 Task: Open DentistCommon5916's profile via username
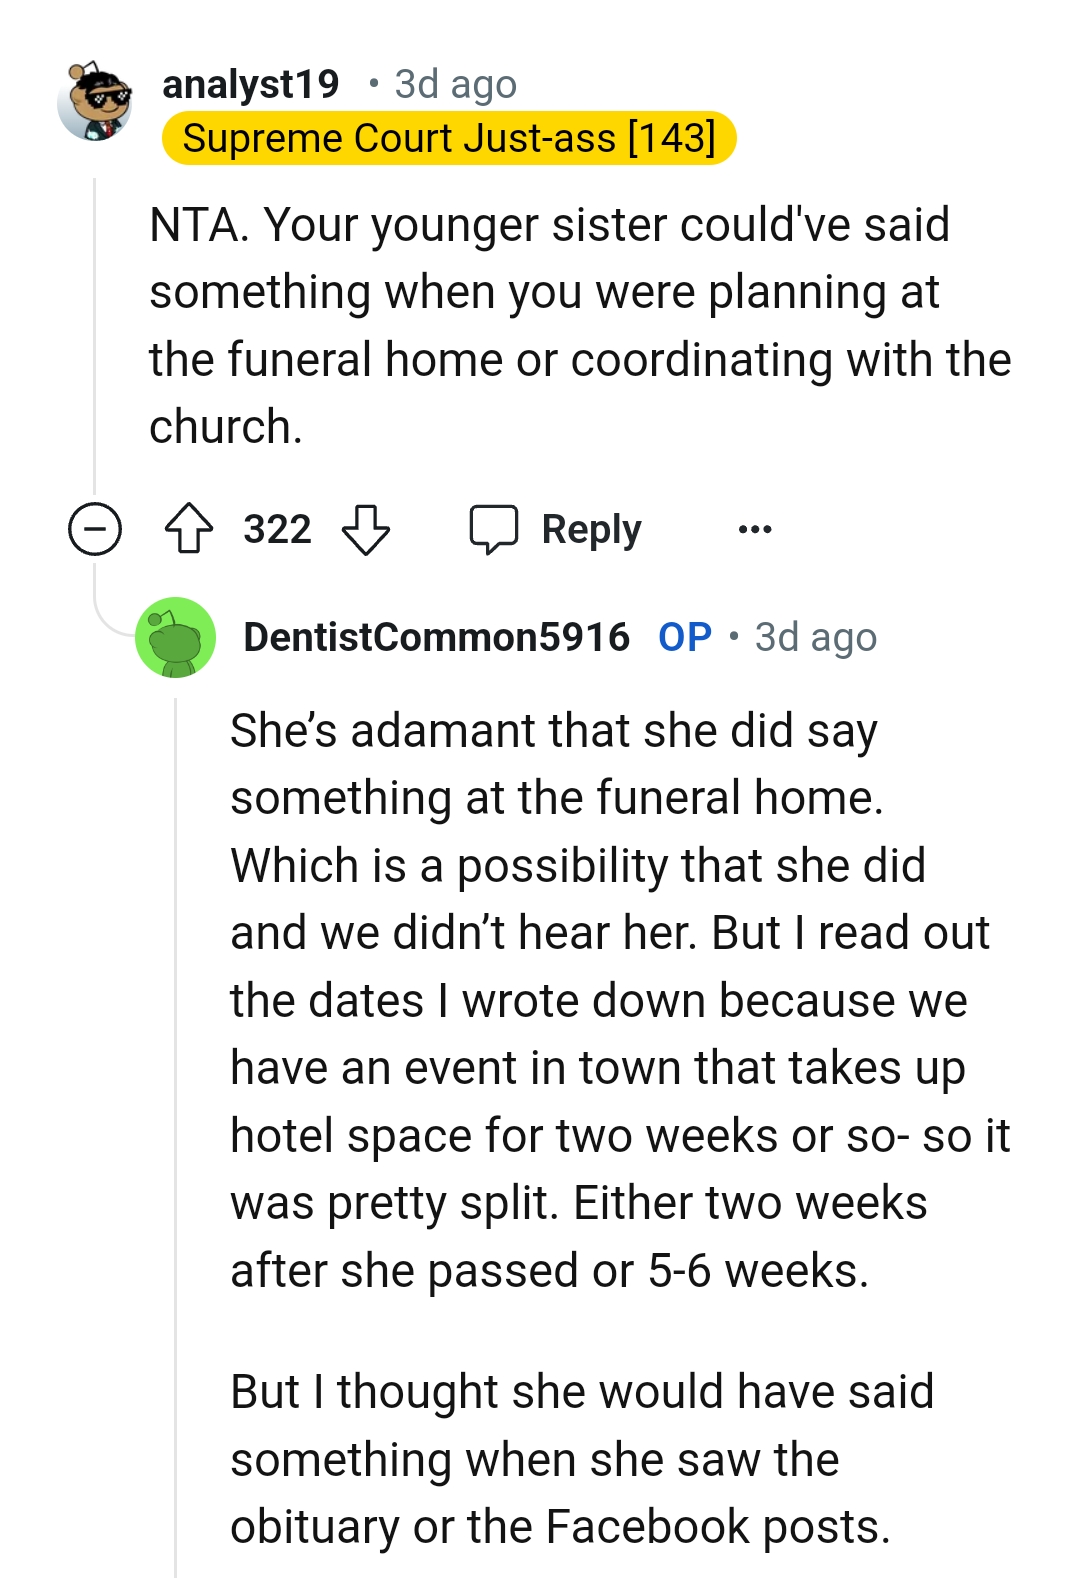point(436,637)
